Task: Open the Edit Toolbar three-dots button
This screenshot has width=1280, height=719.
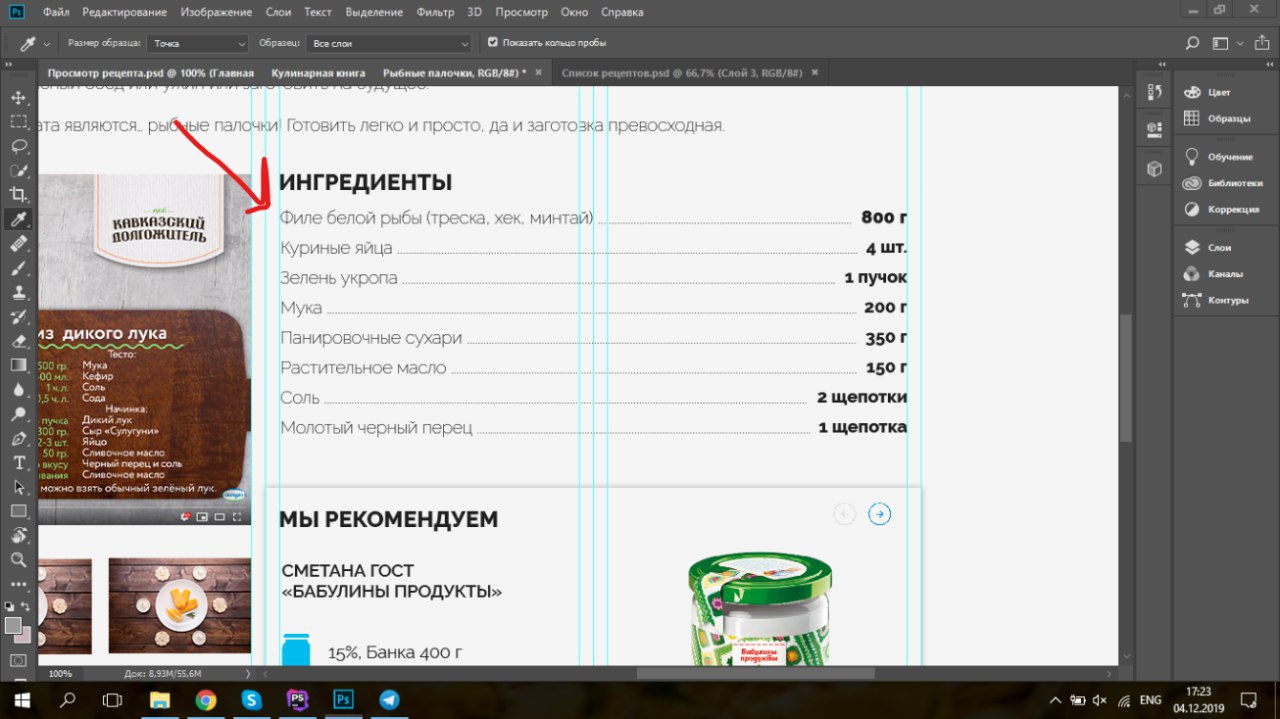Action: [18, 584]
